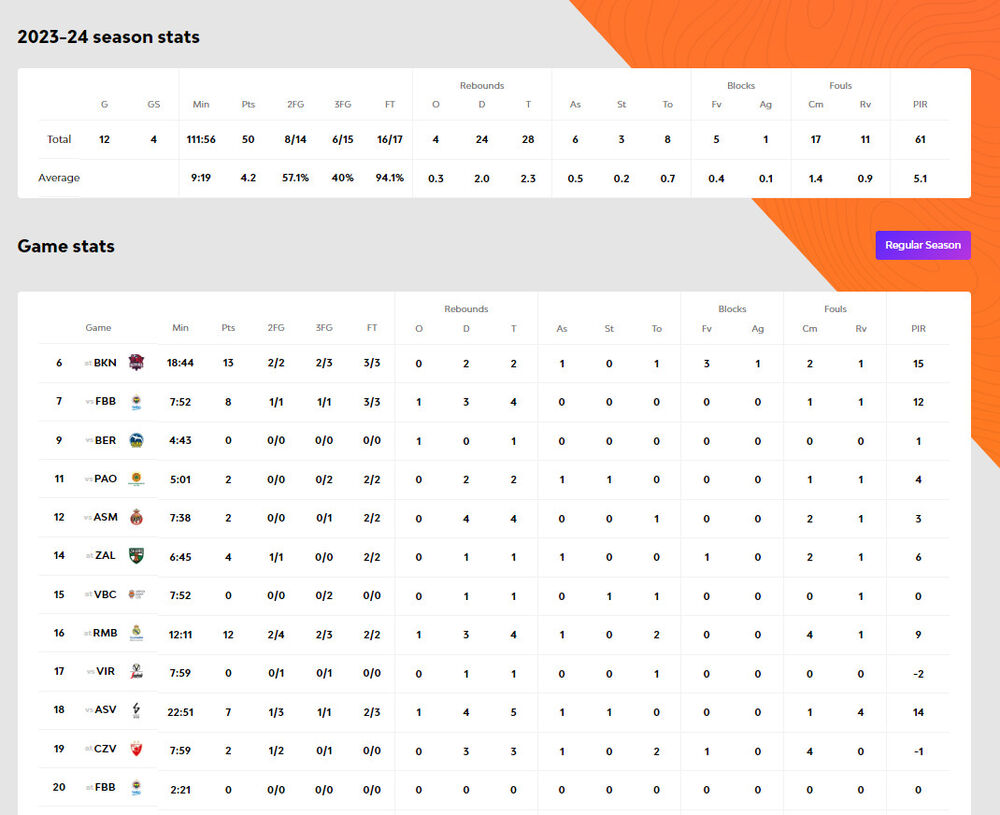Select the PAO team logo in game 11

point(136,479)
